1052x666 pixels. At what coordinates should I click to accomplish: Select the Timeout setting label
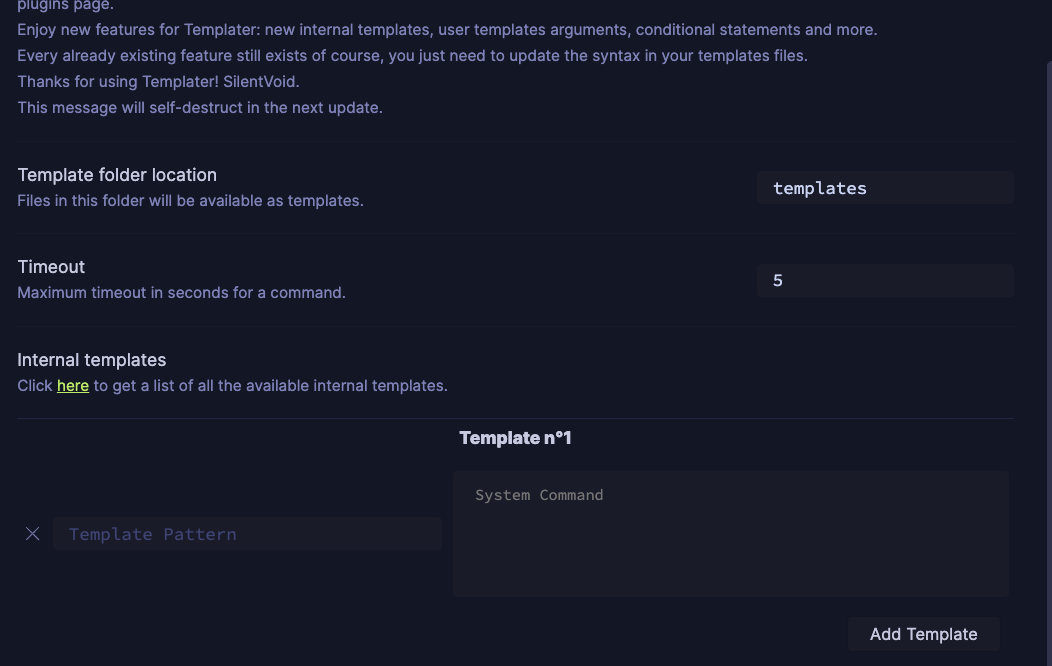(x=51, y=266)
